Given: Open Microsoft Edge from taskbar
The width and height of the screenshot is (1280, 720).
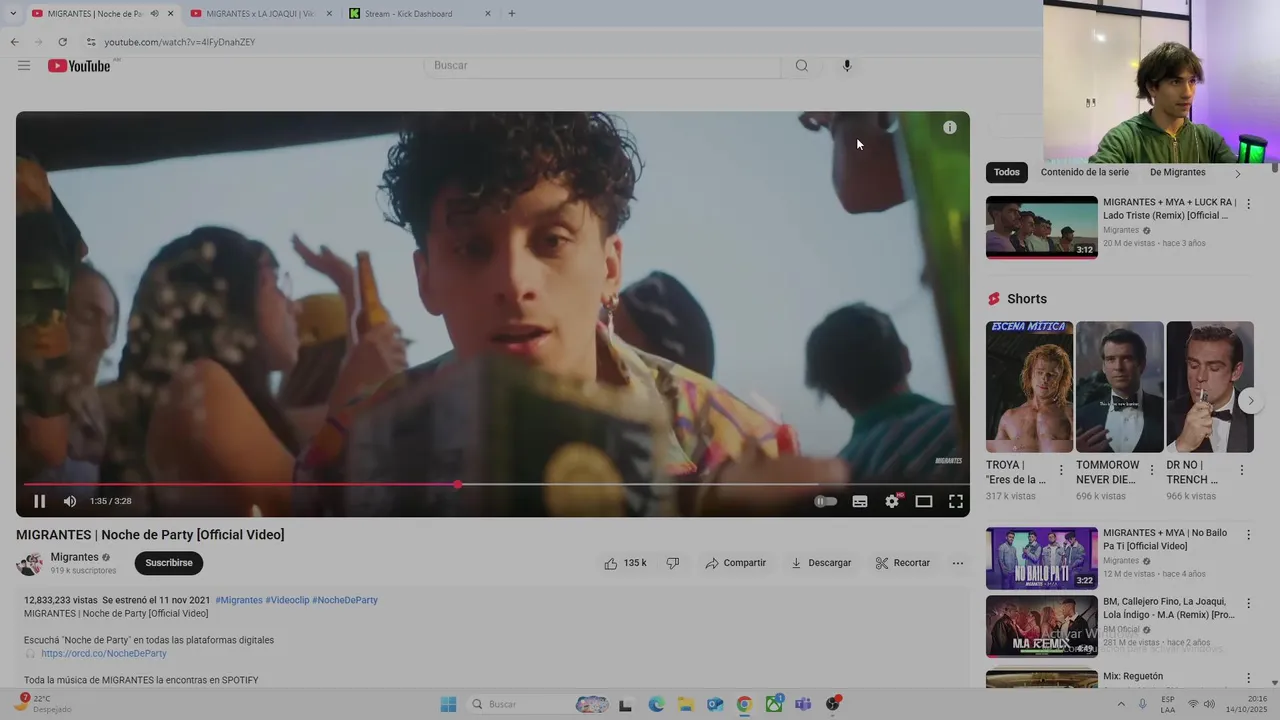Looking at the screenshot, I should point(656,704).
